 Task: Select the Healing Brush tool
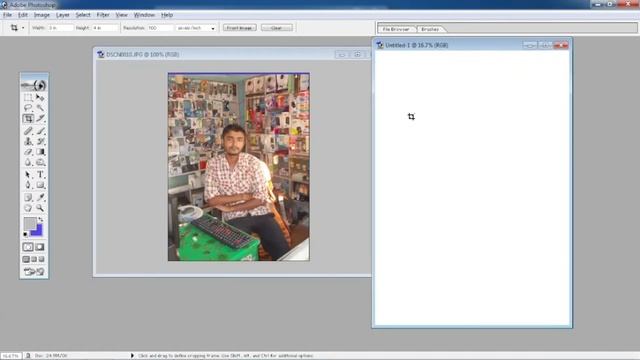[28, 131]
